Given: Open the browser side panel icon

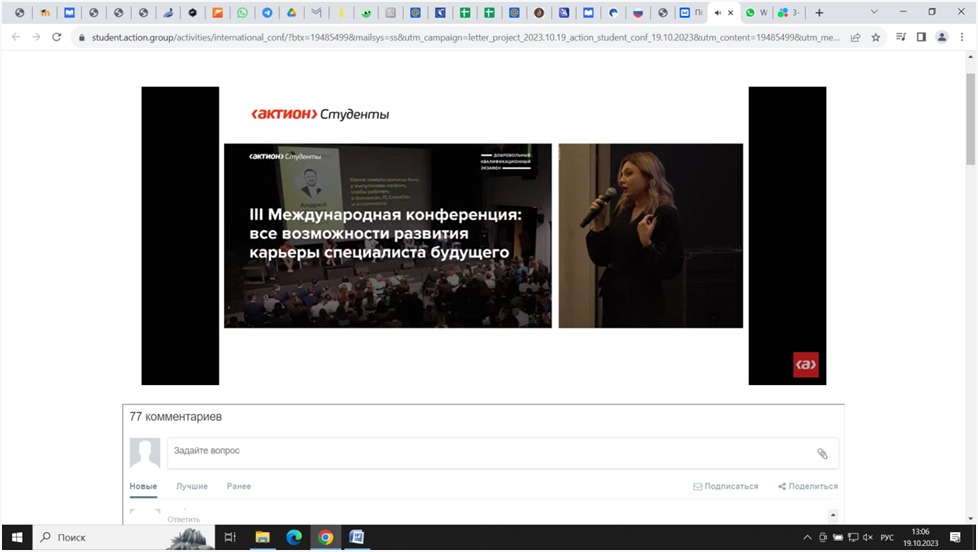Looking at the screenshot, I should (x=921, y=37).
